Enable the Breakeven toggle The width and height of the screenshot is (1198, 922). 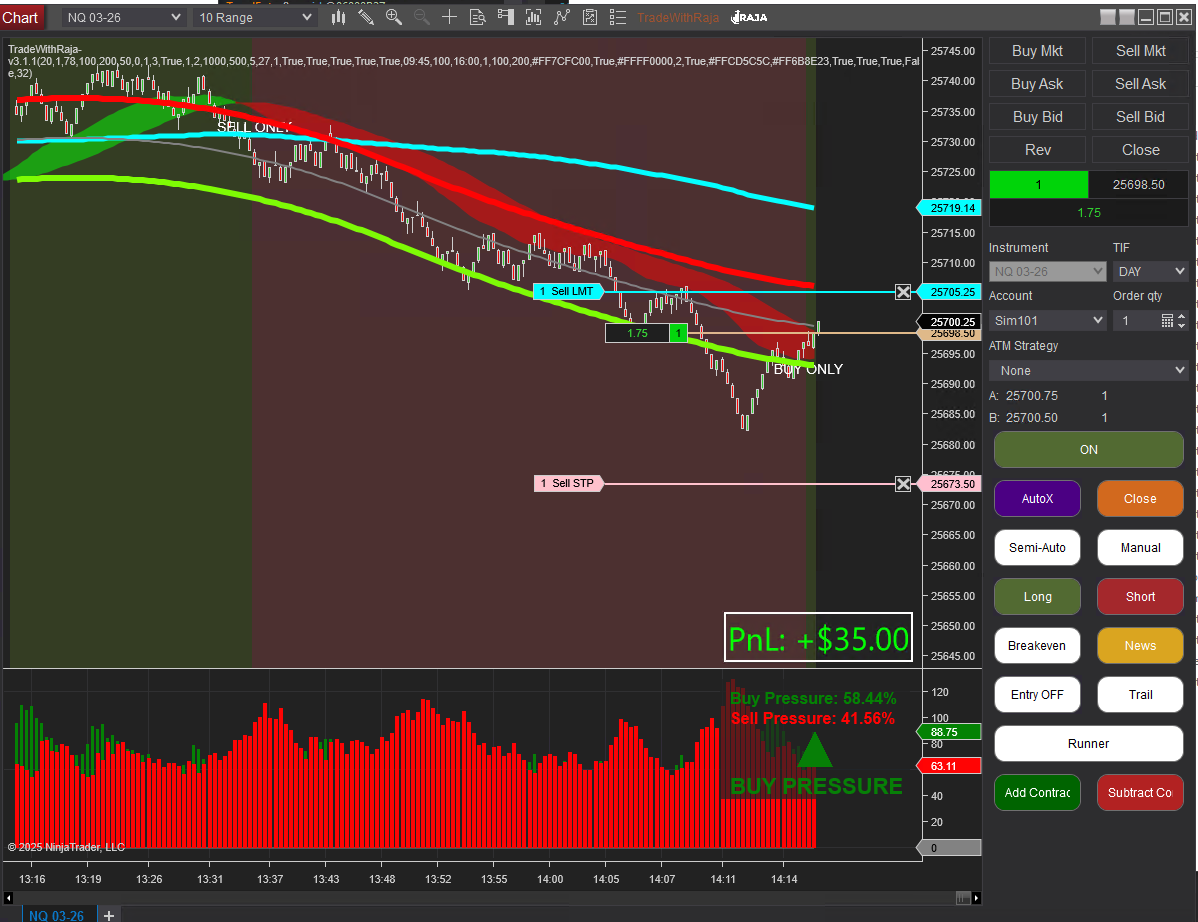(x=1037, y=646)
